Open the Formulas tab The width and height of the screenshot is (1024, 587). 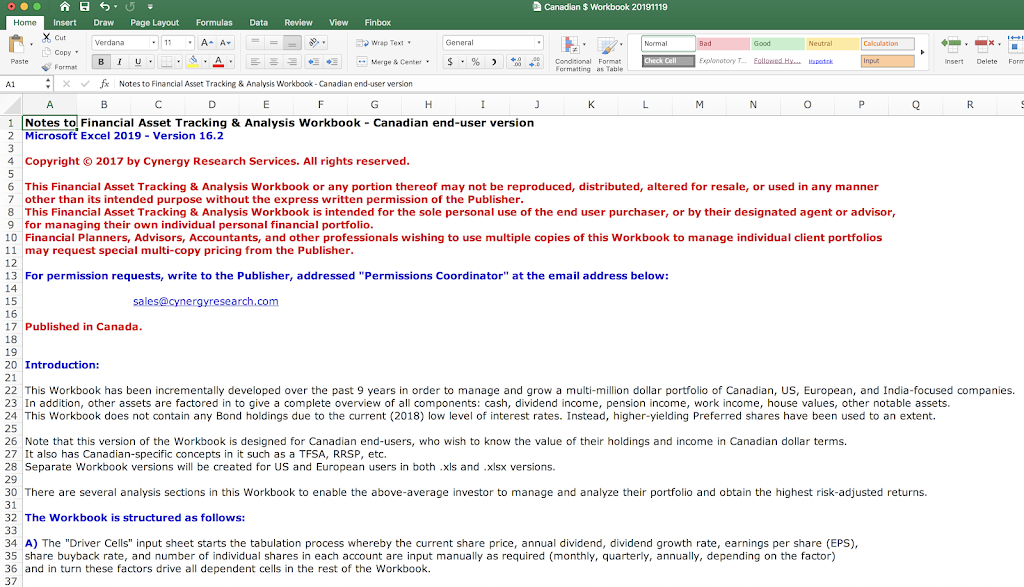[x=214, y=22]
